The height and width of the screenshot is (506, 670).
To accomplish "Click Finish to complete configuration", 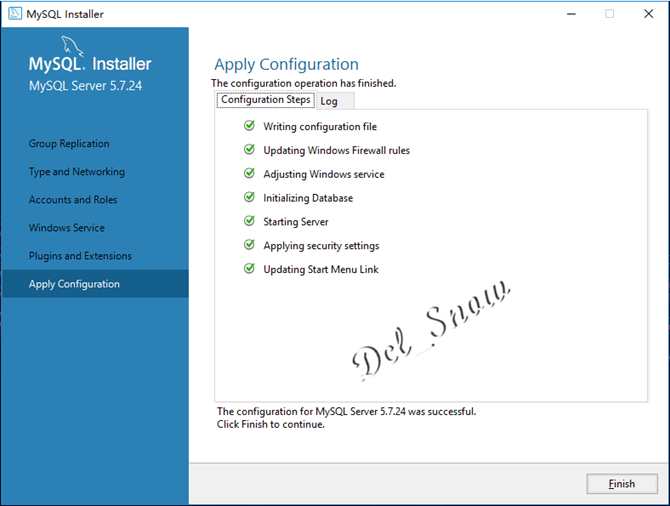I will [x=622, y=484].
